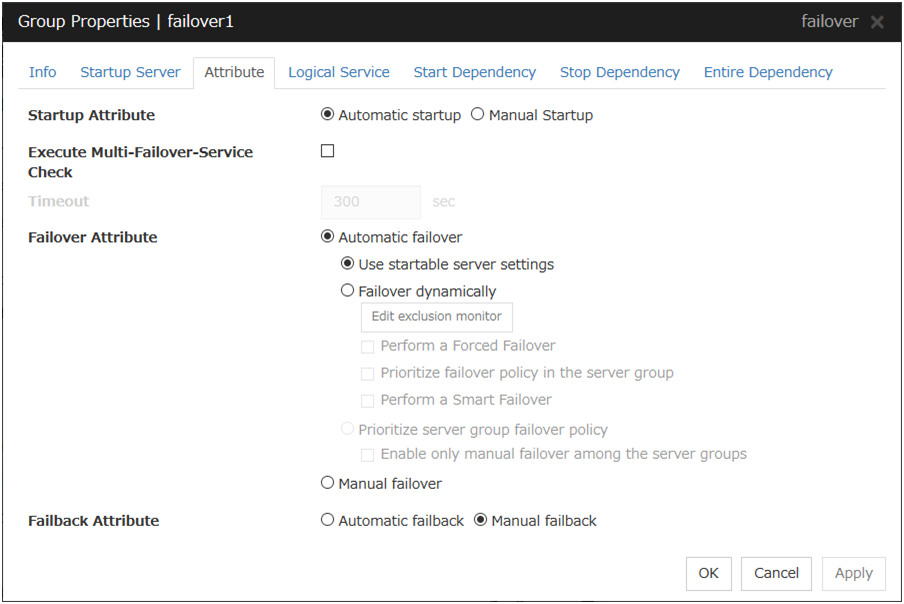Select Manual Startup radio option
Screen dimensions: 904x604
point(478,115)
